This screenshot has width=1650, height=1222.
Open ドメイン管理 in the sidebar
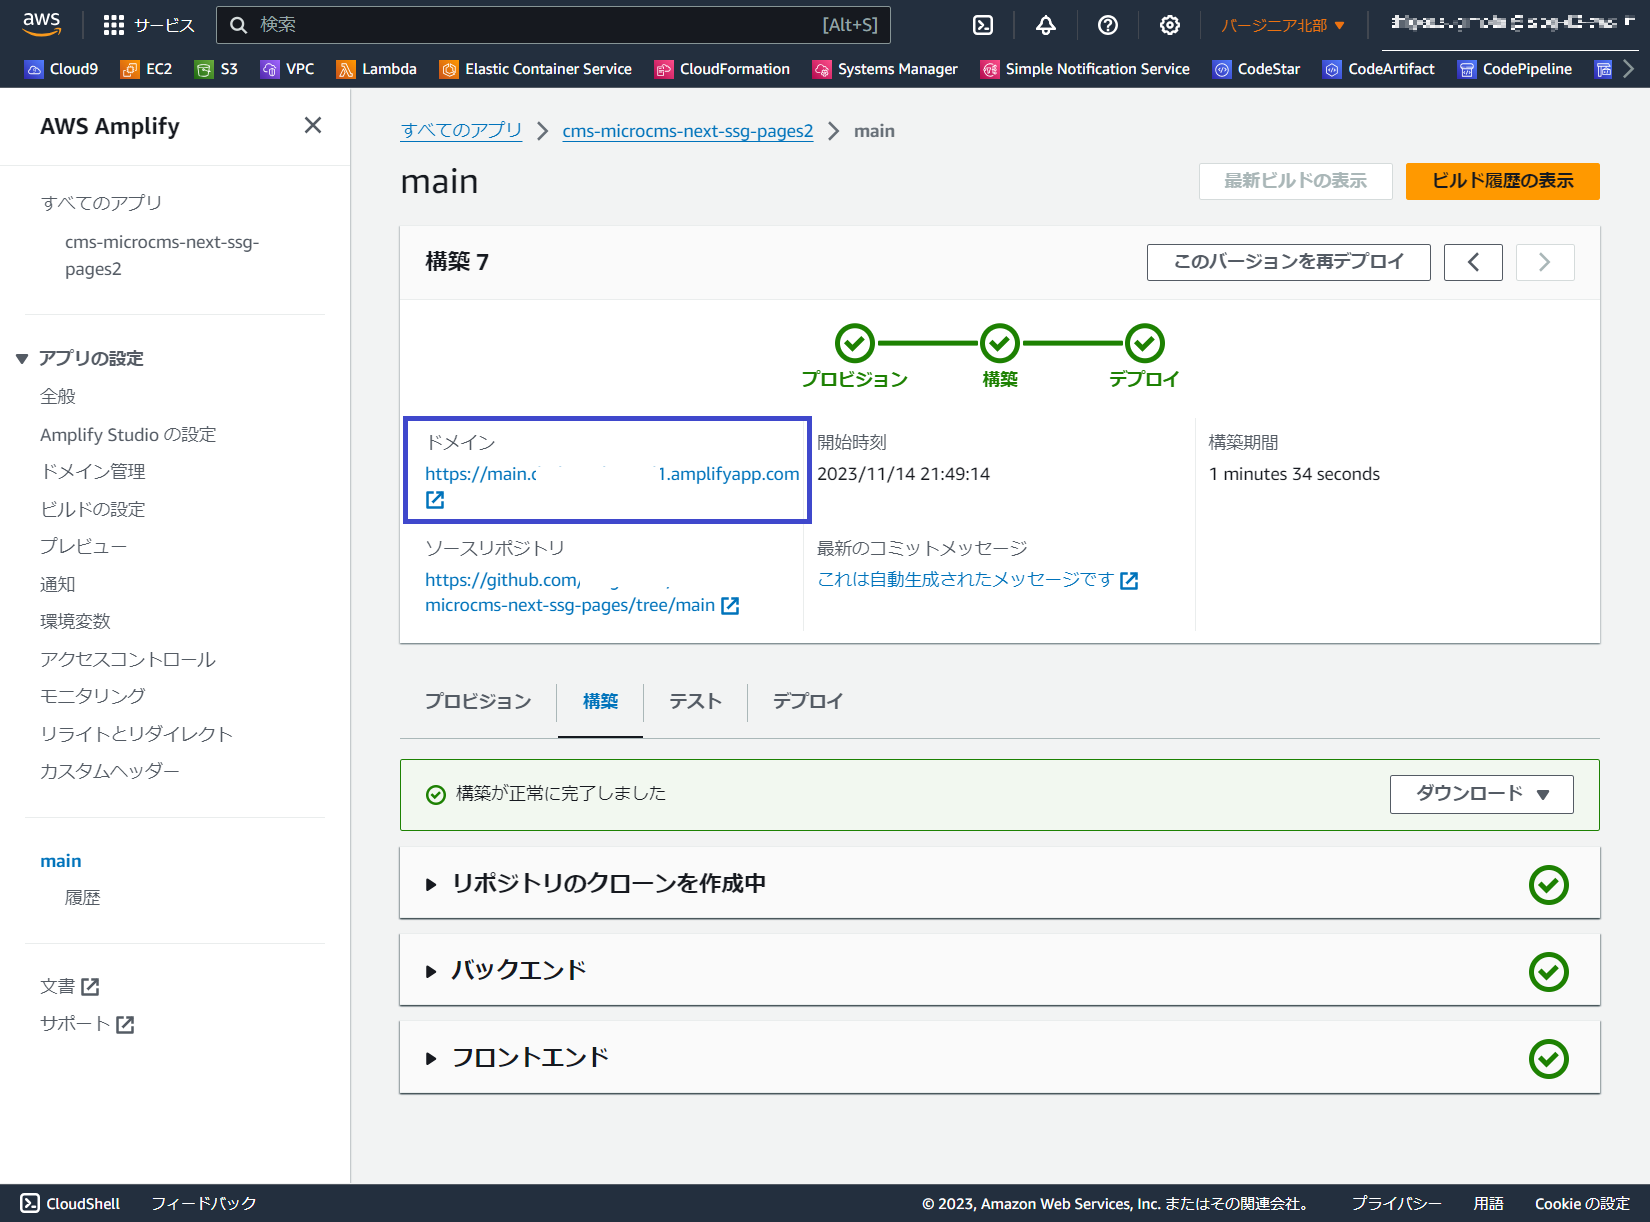coord(92,471)
